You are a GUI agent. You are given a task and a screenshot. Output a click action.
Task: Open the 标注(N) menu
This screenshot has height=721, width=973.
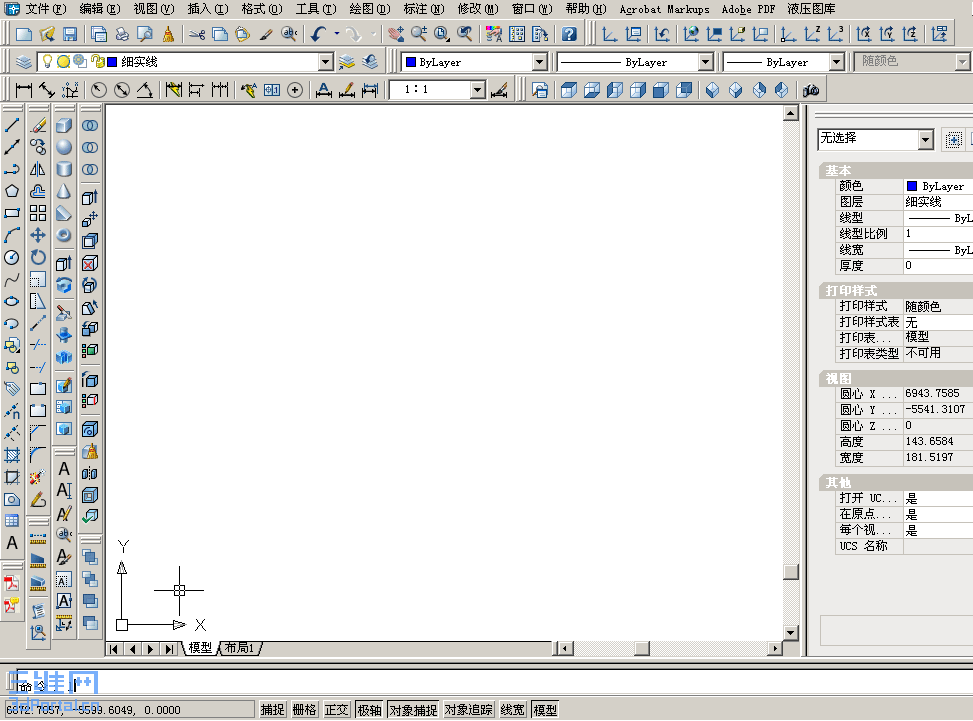tap(424, 9)
